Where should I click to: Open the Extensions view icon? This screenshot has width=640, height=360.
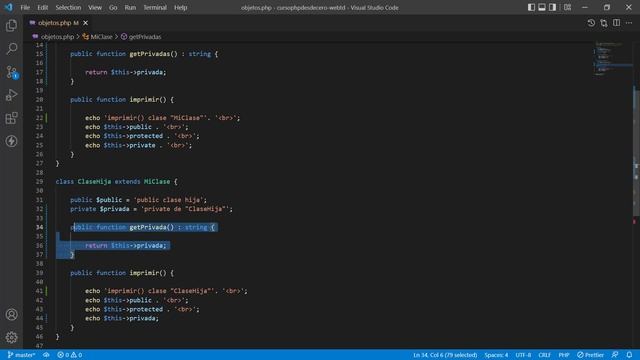coord(11,118)
